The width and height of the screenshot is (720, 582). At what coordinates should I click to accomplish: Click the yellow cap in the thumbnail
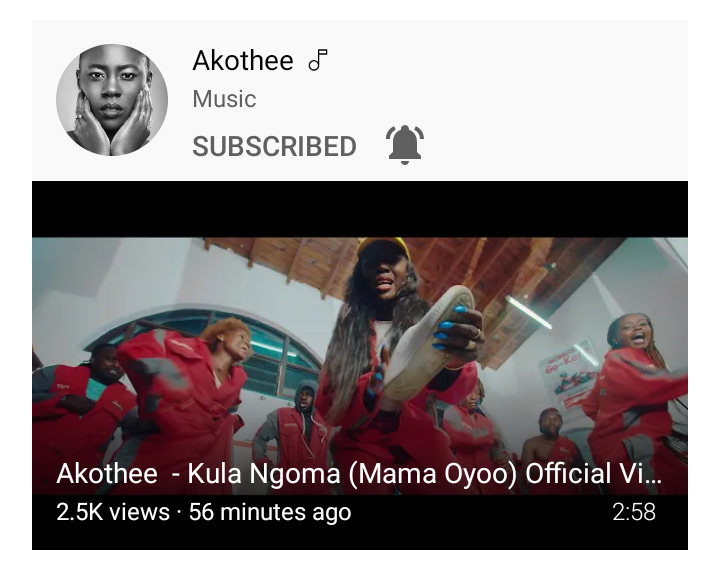click(x=380, y=246)
